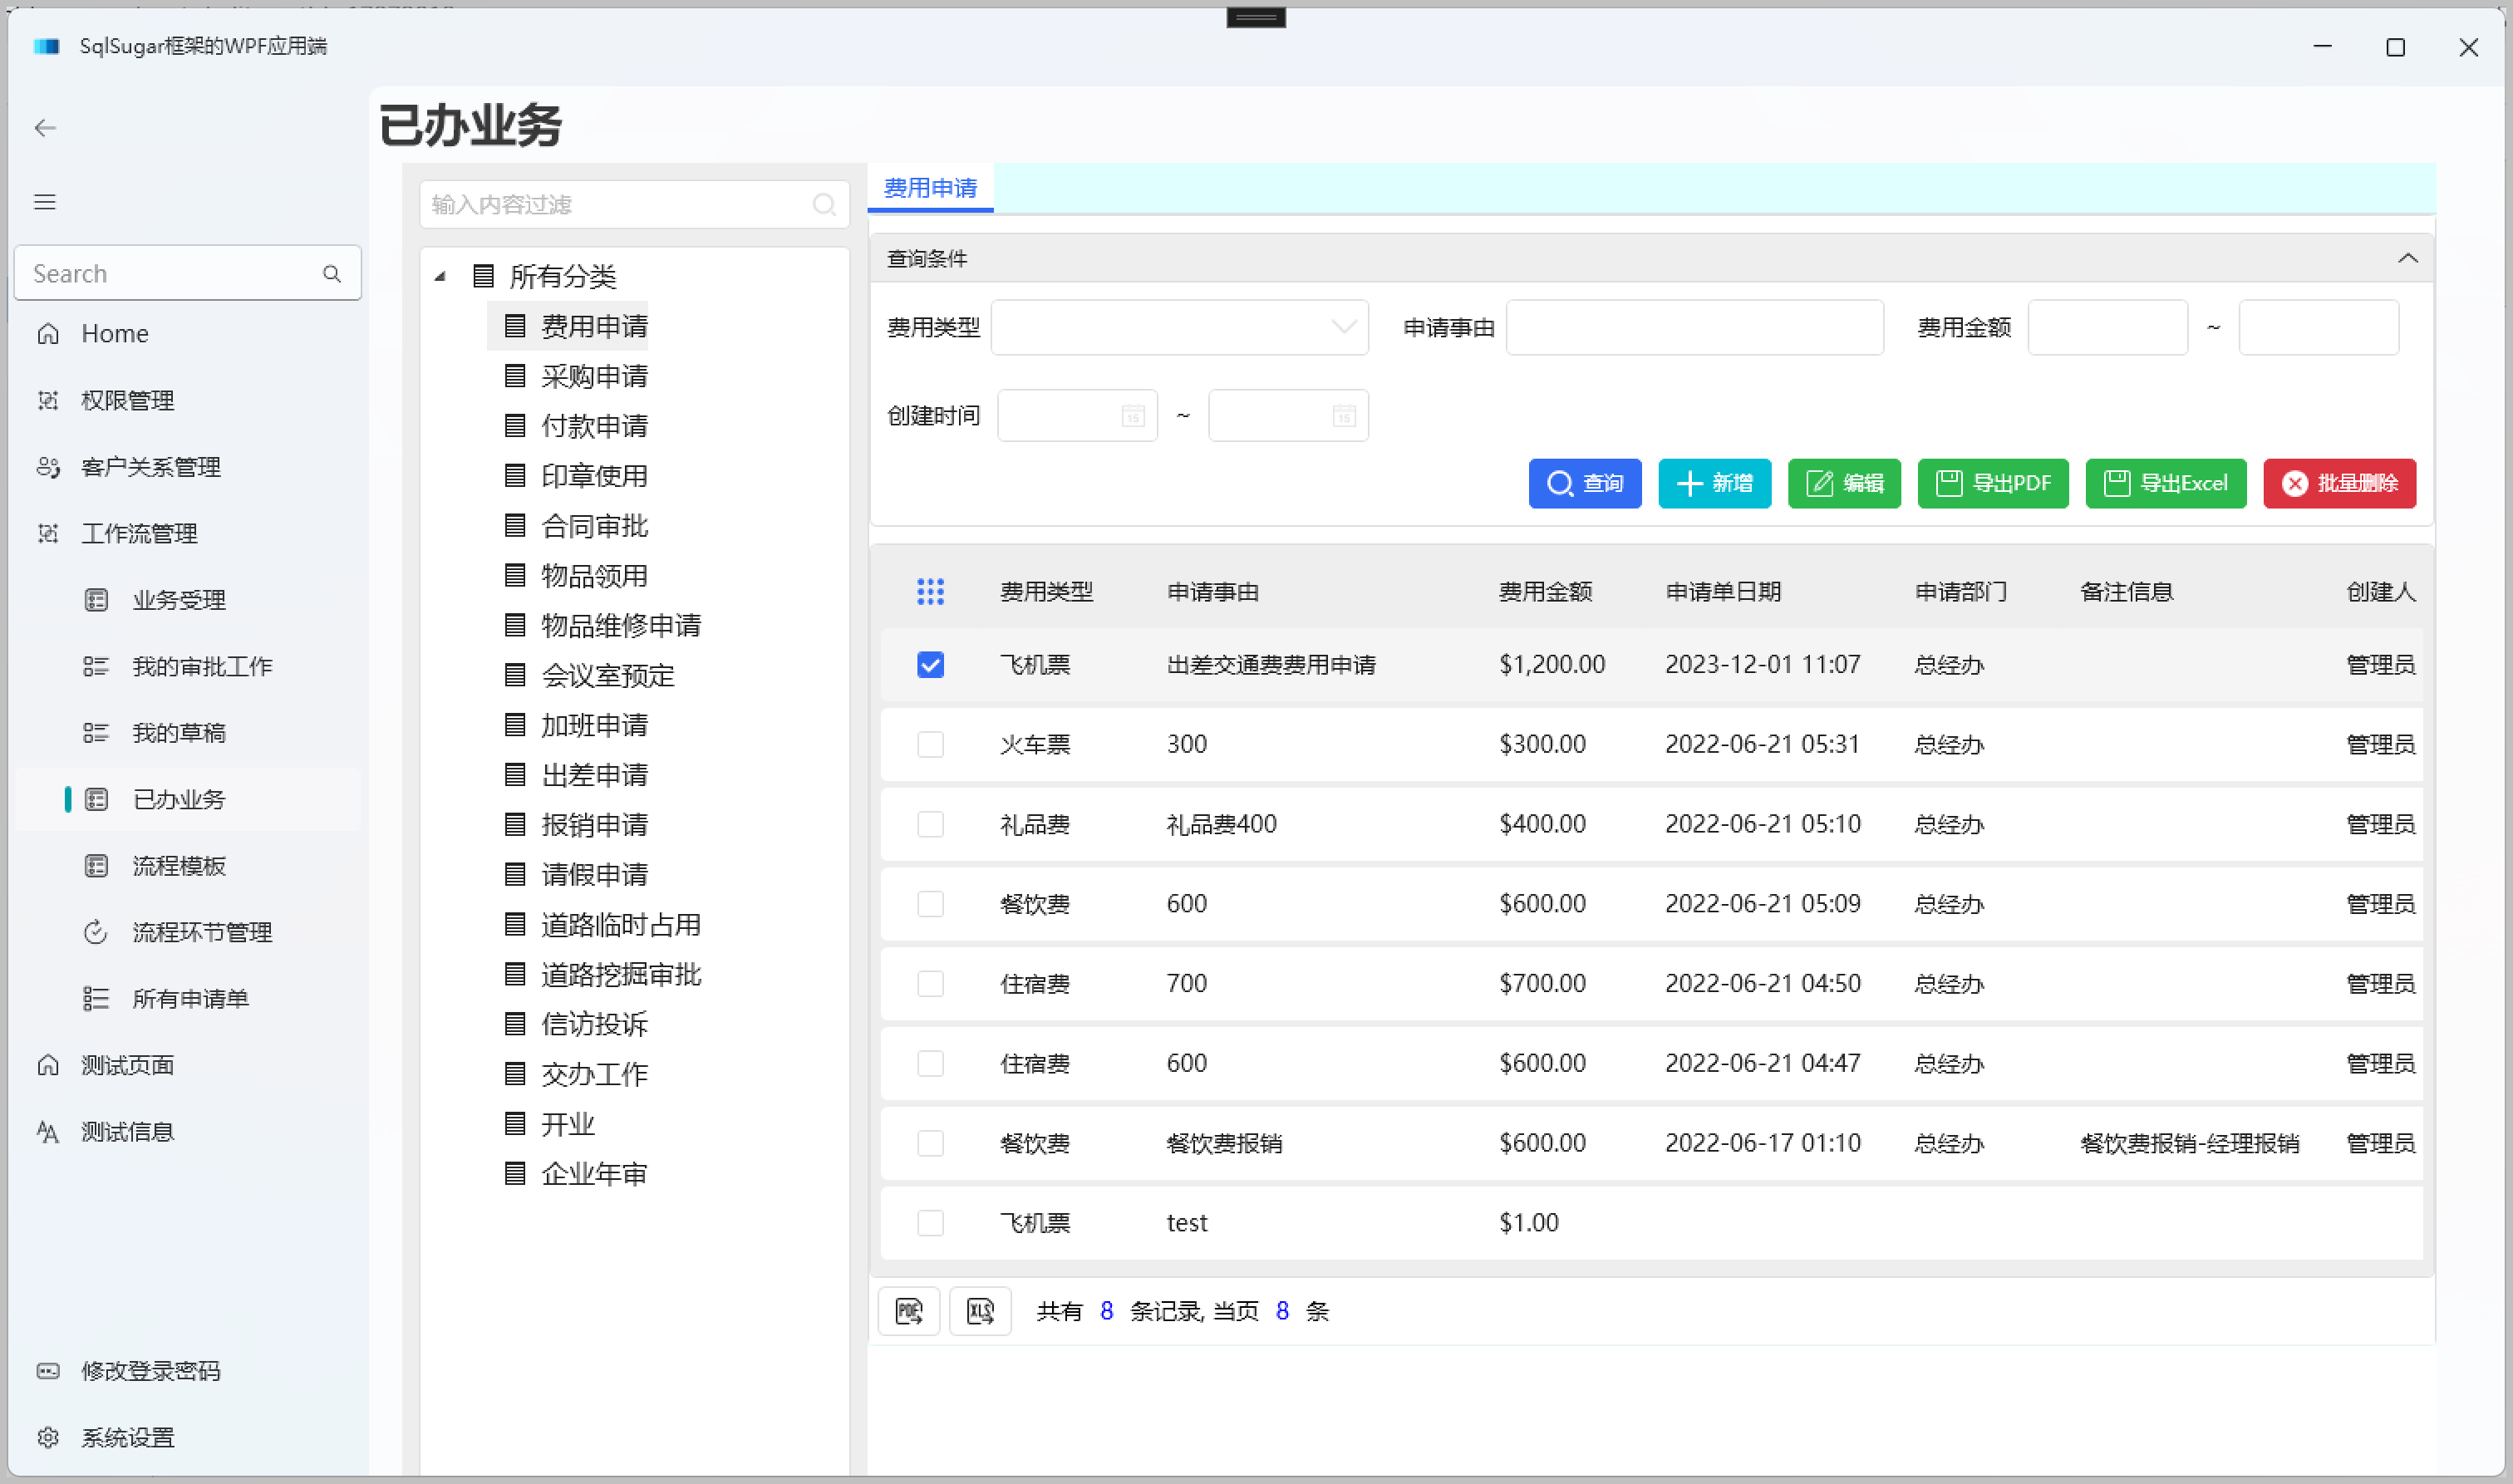Click the 修改登录密码 icon

coord(48,1371)
